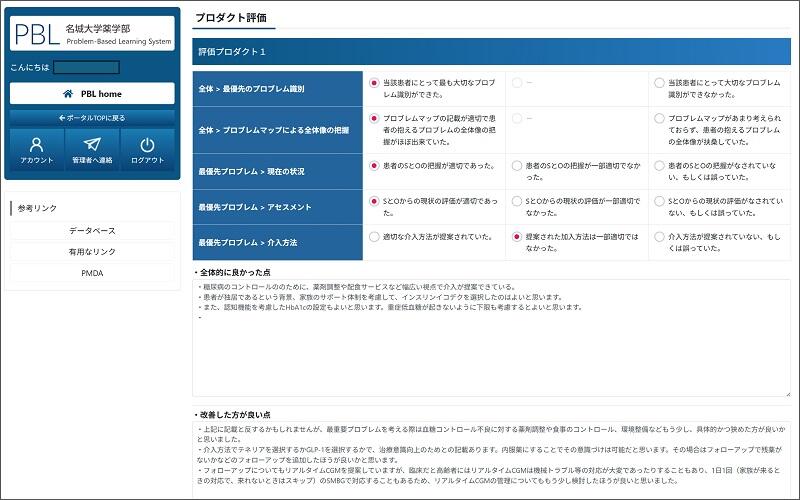Select 当該患者にとって大切なプロブレム識別ができなかった radio
The image size is (800, 500).
click(x=659, y=83)
